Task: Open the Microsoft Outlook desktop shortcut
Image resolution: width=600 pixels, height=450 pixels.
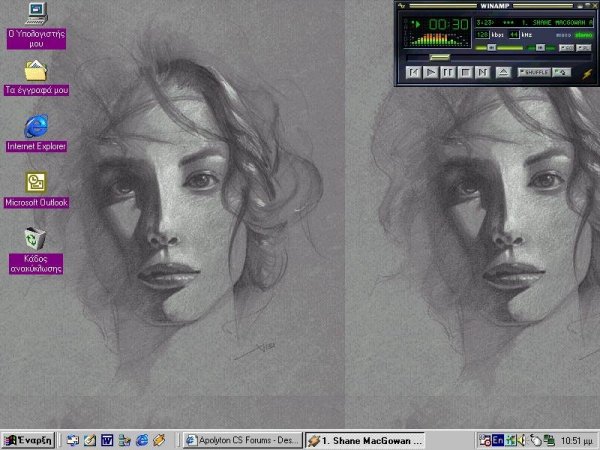Action: pyautogui.click(x=36, y=183)
